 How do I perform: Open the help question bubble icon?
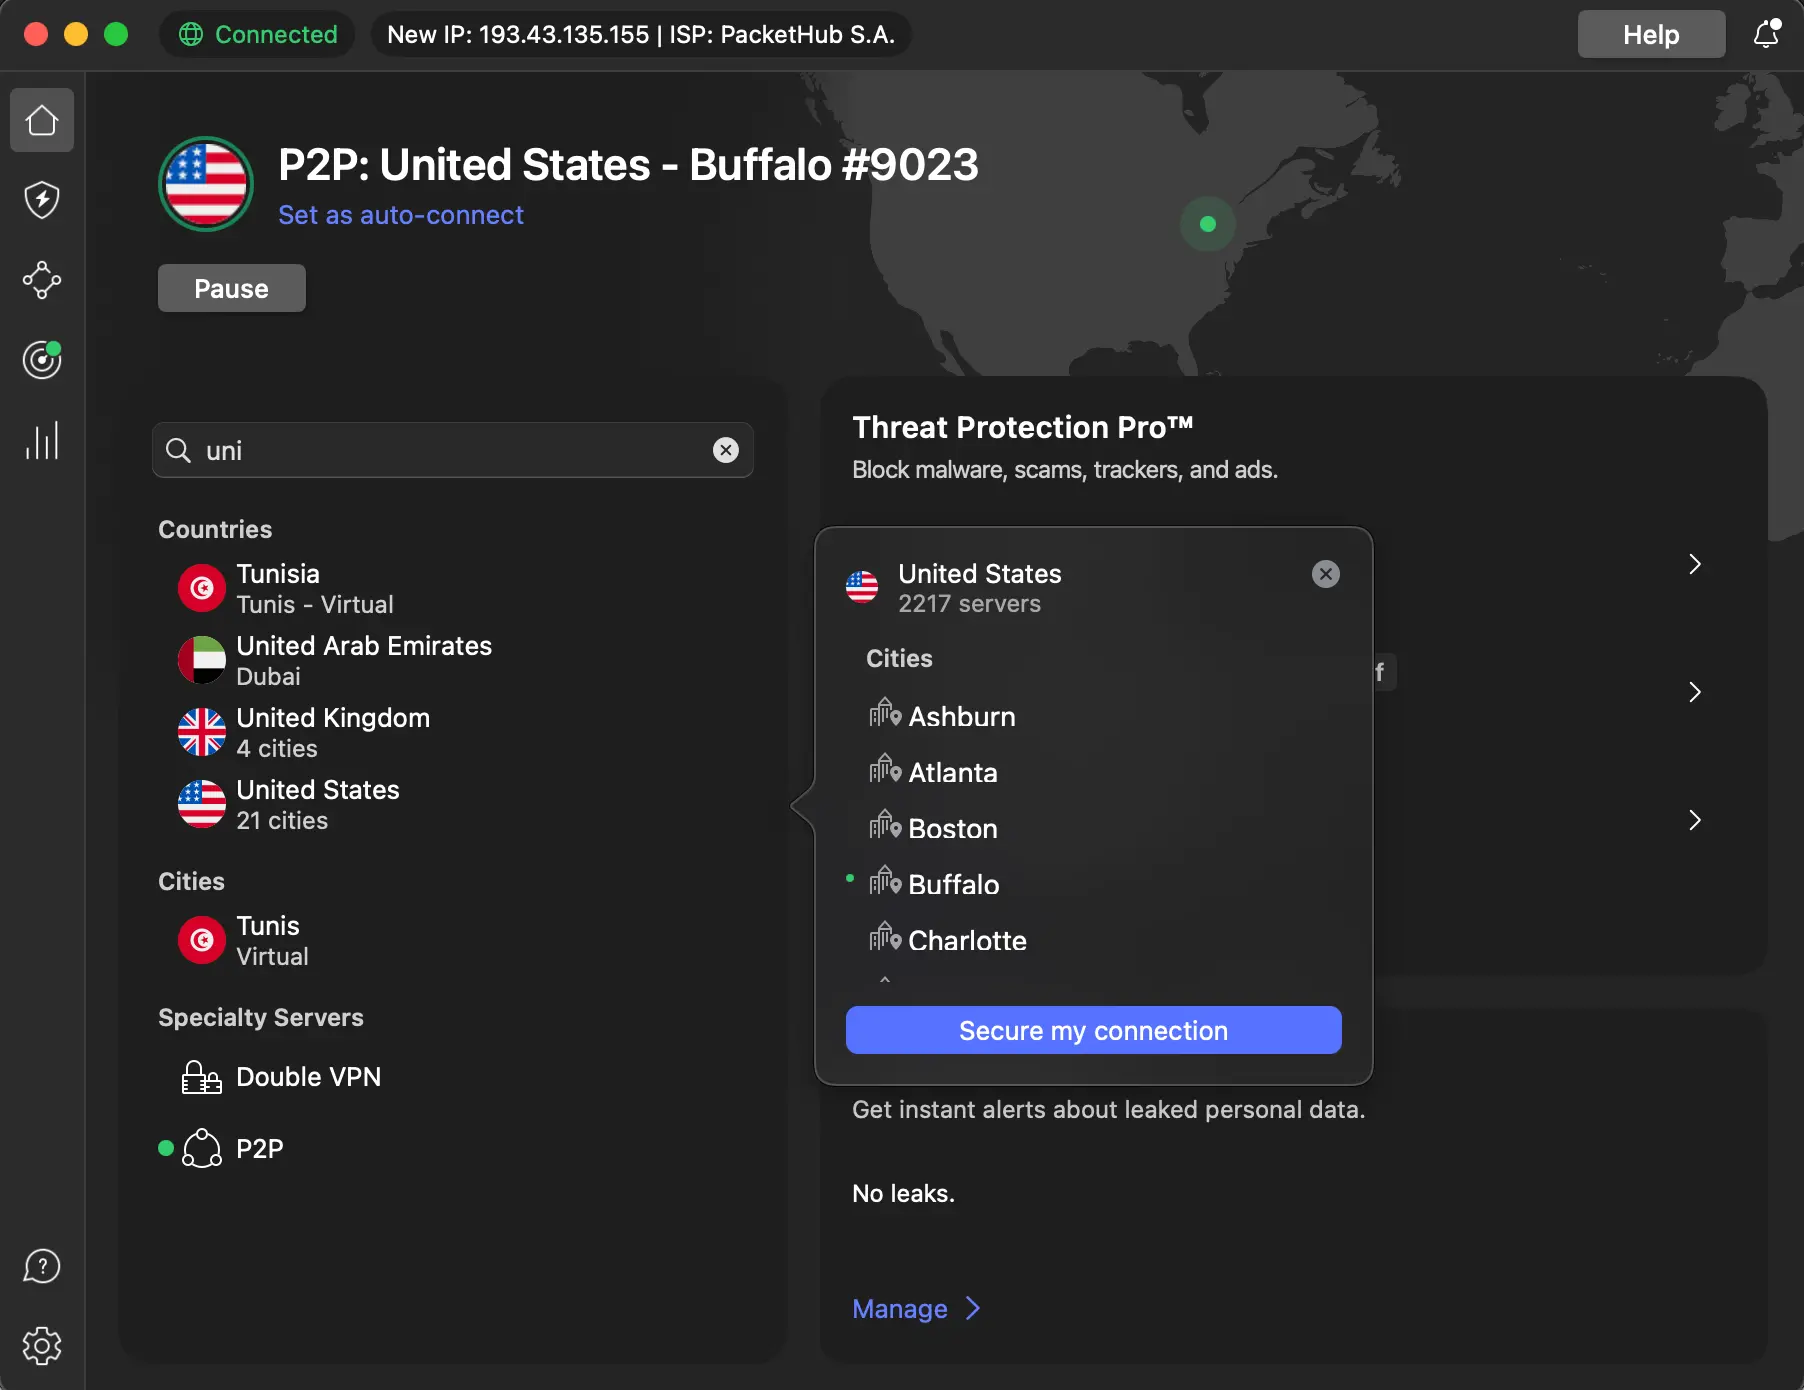pos(42,1266)
